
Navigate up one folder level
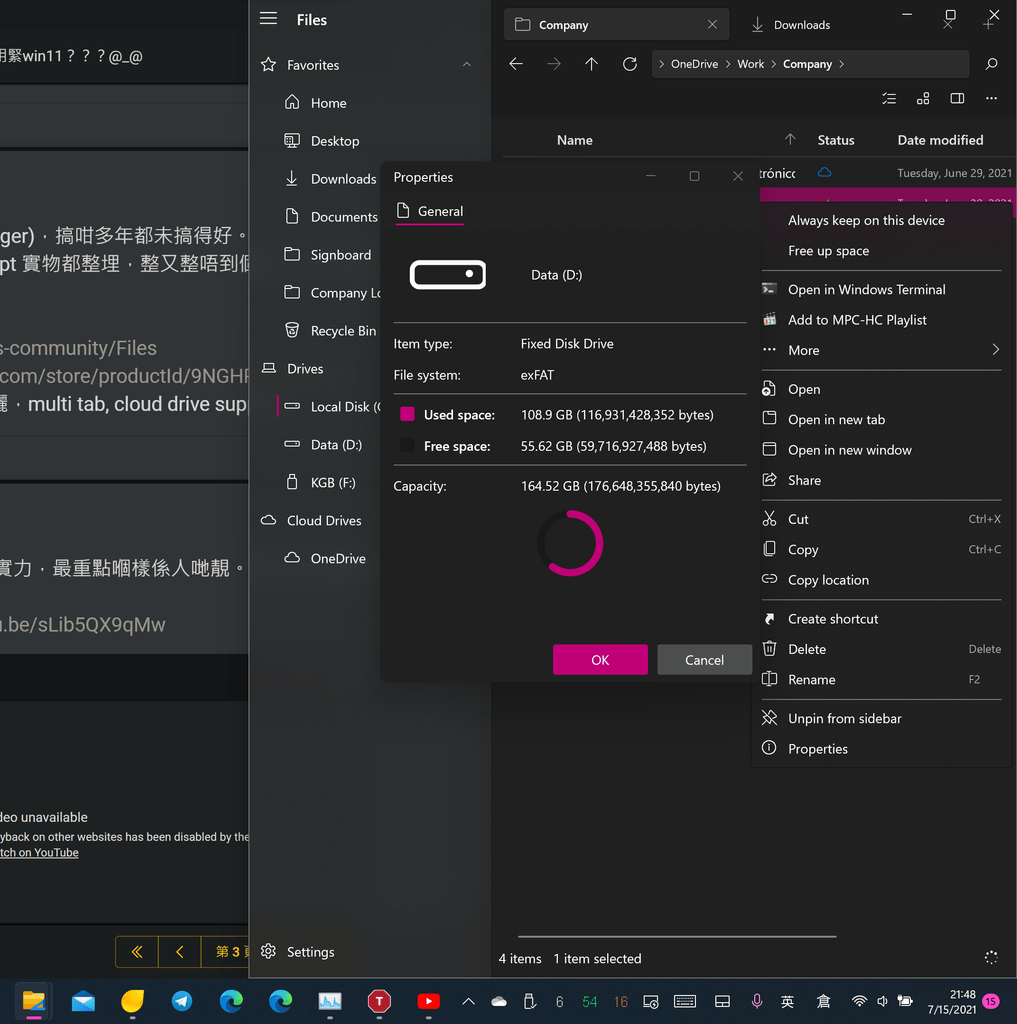point(591,63)
